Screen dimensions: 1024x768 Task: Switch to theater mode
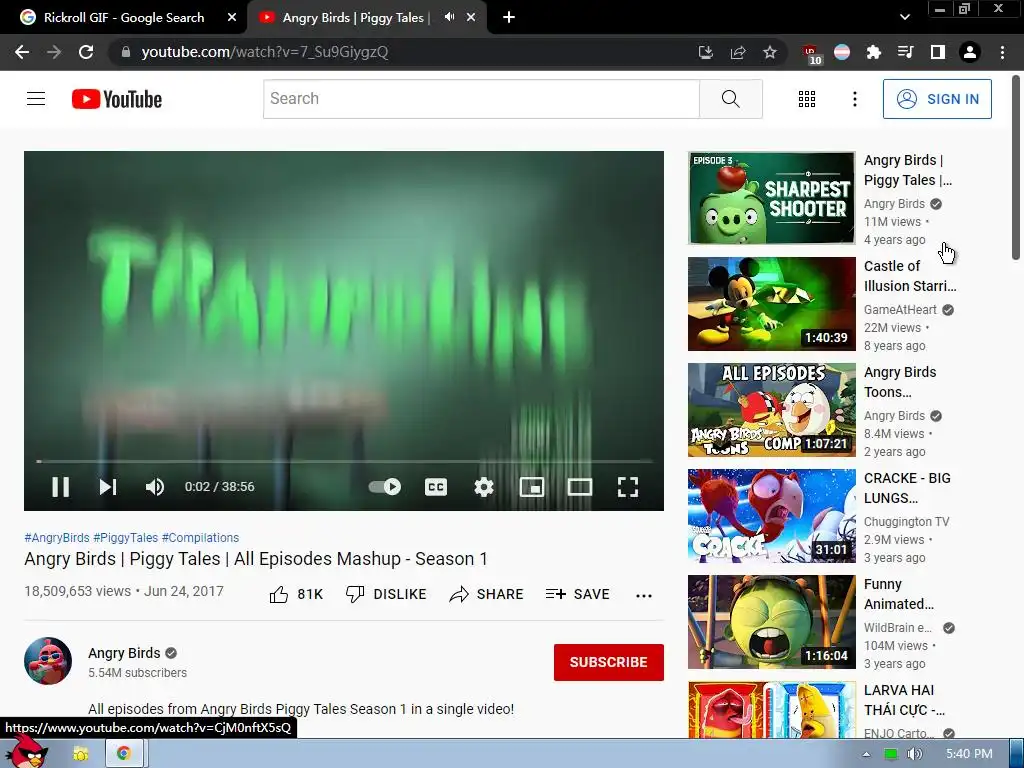pyautogui.click(x=580, y=487)
